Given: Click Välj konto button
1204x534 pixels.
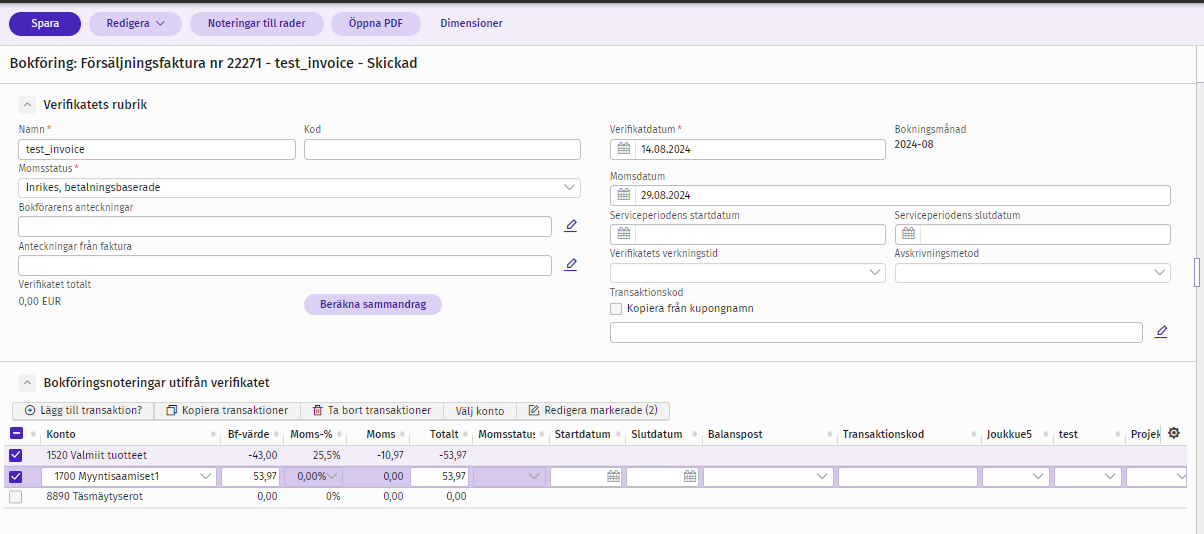Looking at the screenshot, I should click(479, 410).
